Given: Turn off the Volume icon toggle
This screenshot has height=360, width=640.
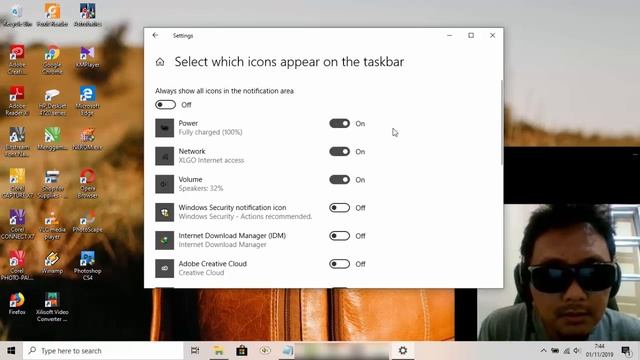Looking at the screenshot, I should pos(340,180).
